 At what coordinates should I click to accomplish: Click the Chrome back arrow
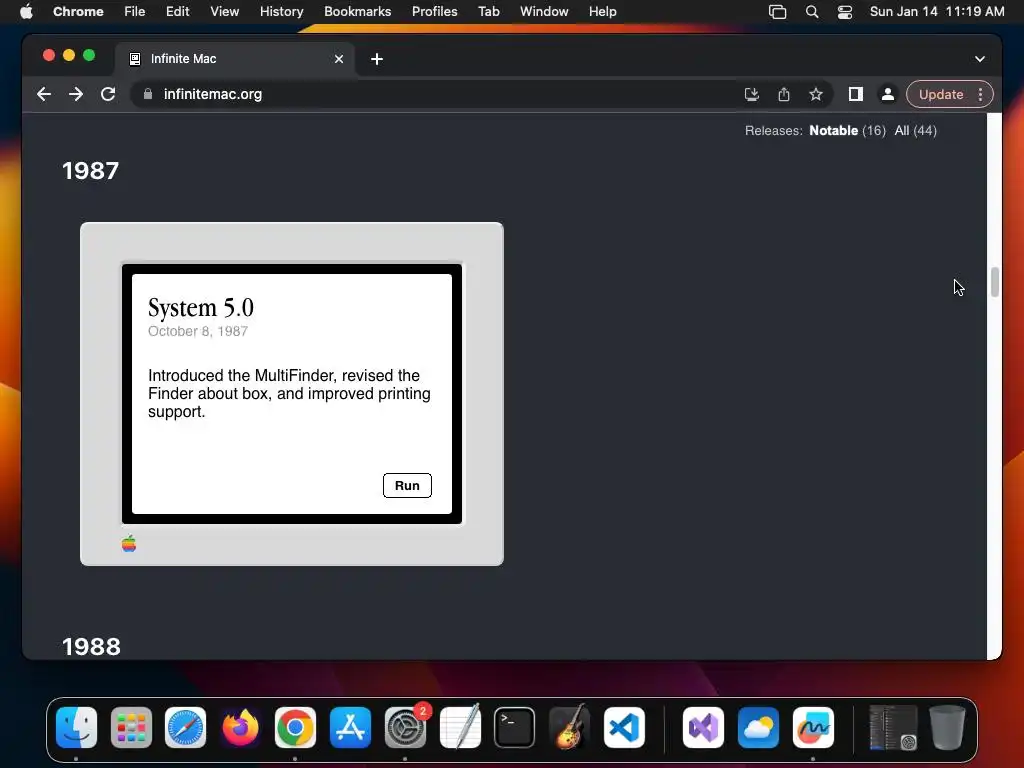44,94
